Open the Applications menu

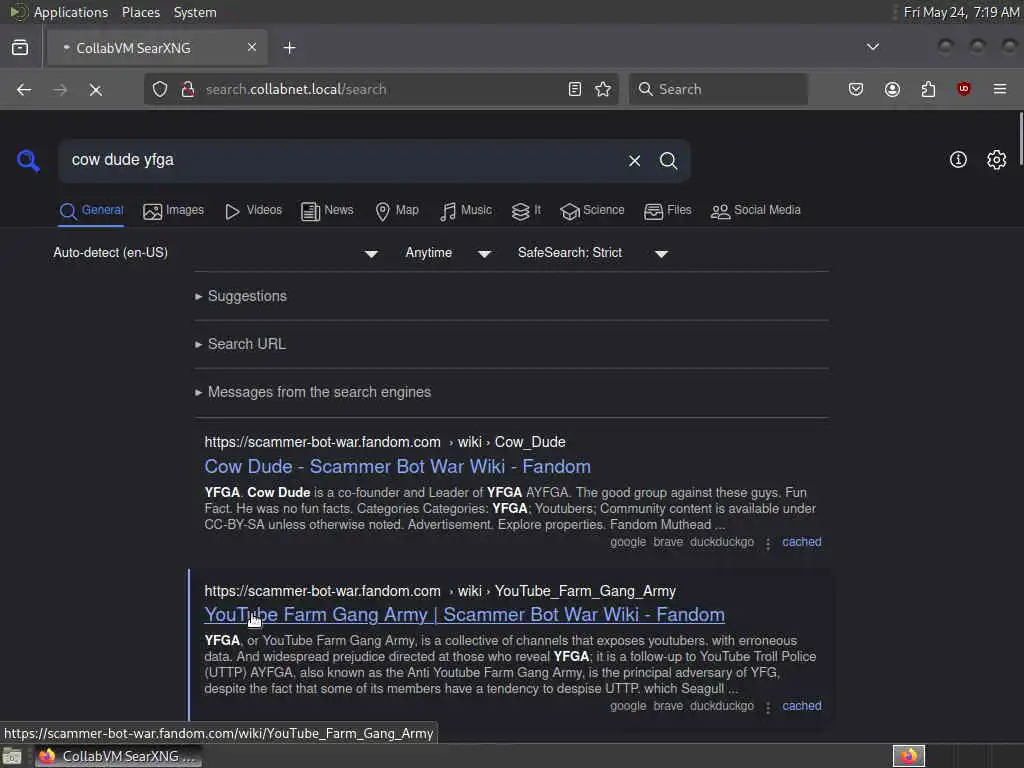click(x=71, y=12)
